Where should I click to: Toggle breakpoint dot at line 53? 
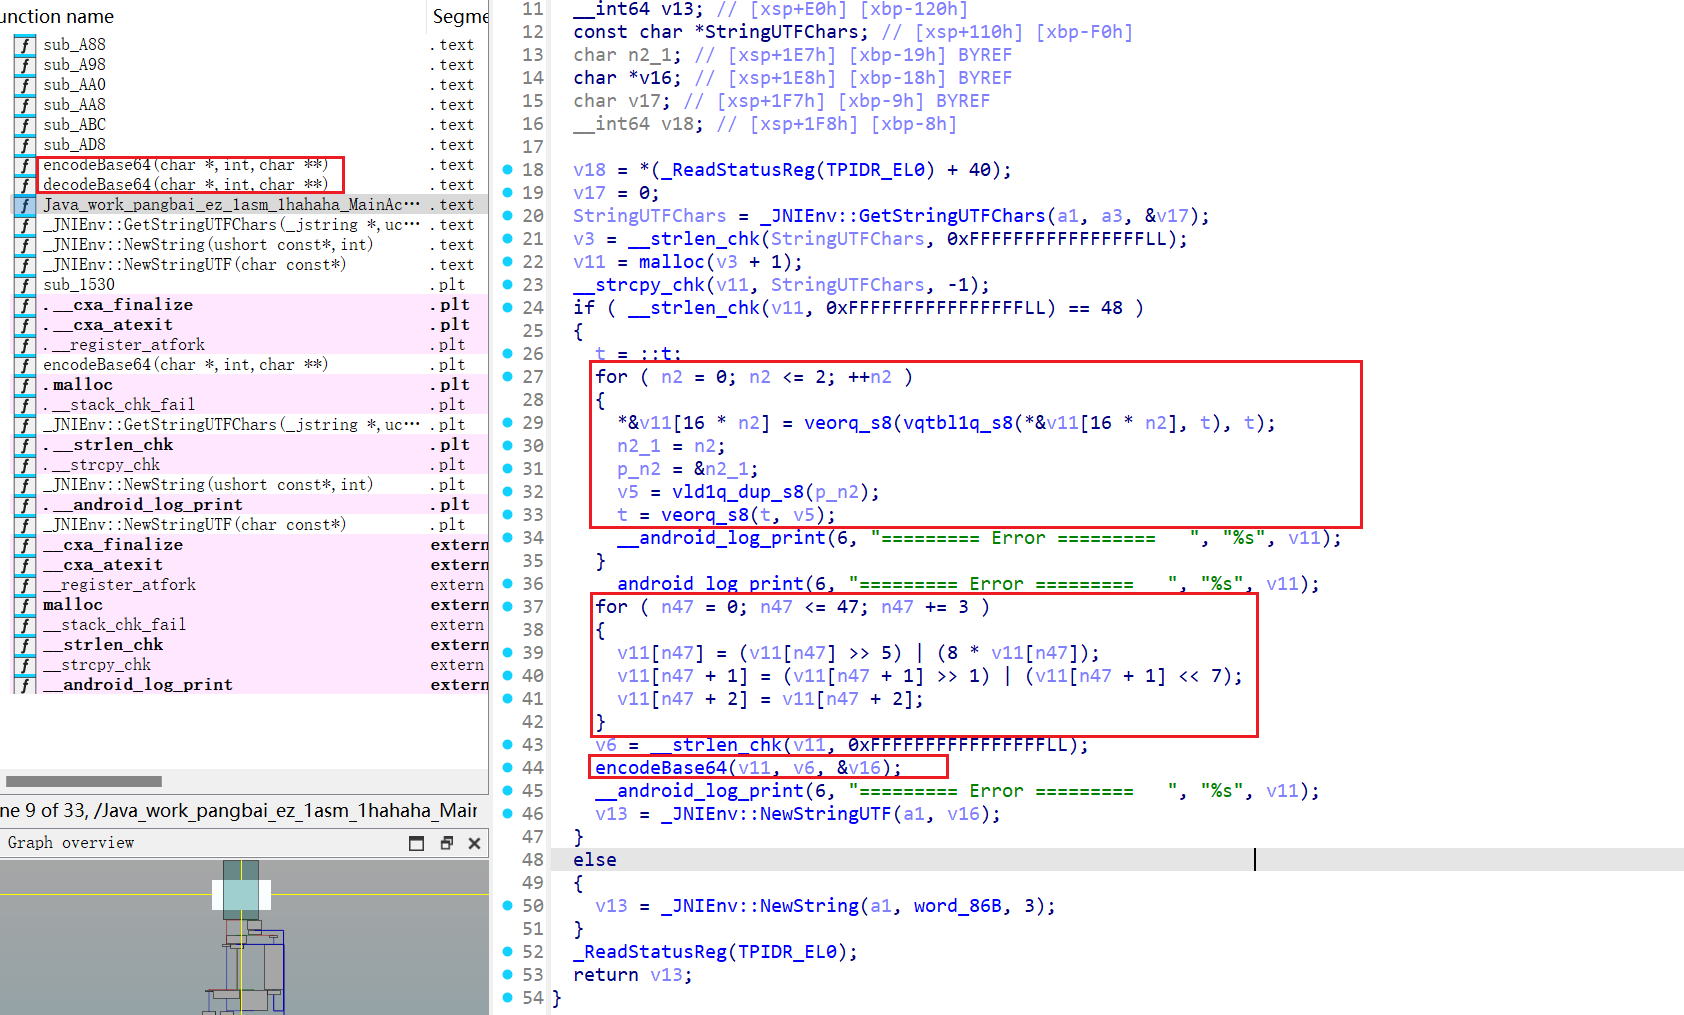[x=508, y=975]
